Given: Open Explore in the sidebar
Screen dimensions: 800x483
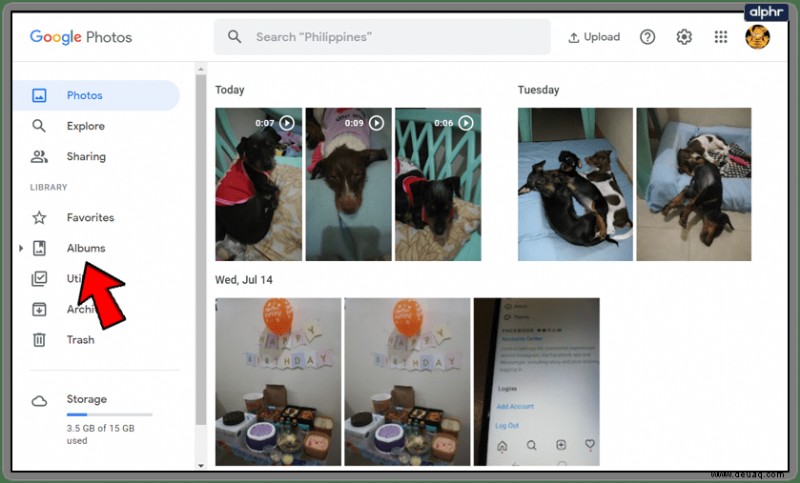Looking at the screenshot, I should [x=86, y=126].
